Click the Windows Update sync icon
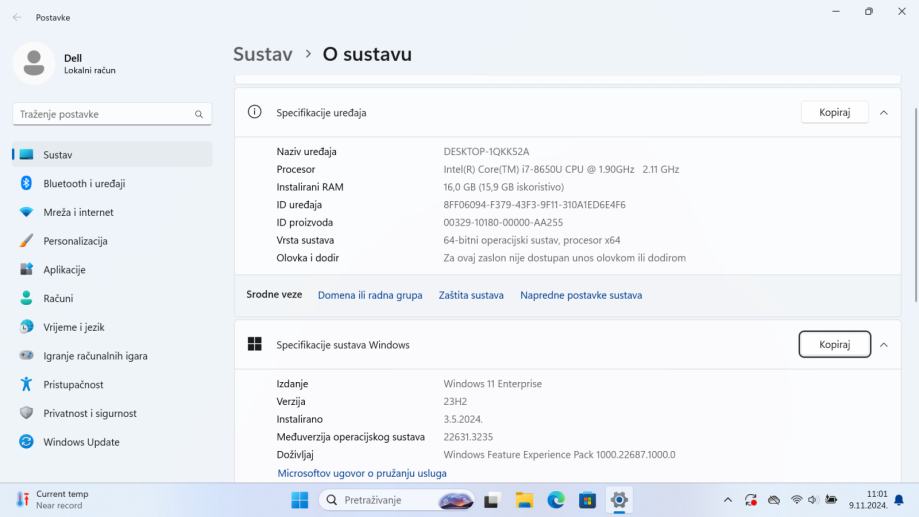The image size is (919, 517). pyautogui.click(x=26, y=441)
